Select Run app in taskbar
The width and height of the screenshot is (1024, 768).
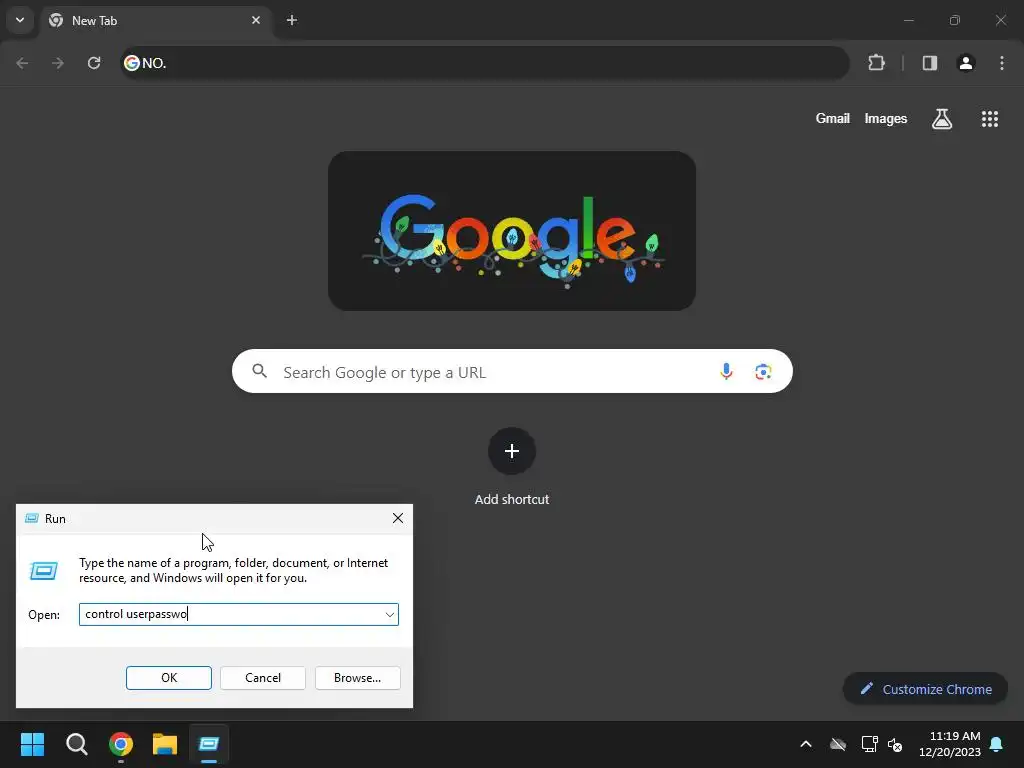pyautogui.click(x=209, y=744)
